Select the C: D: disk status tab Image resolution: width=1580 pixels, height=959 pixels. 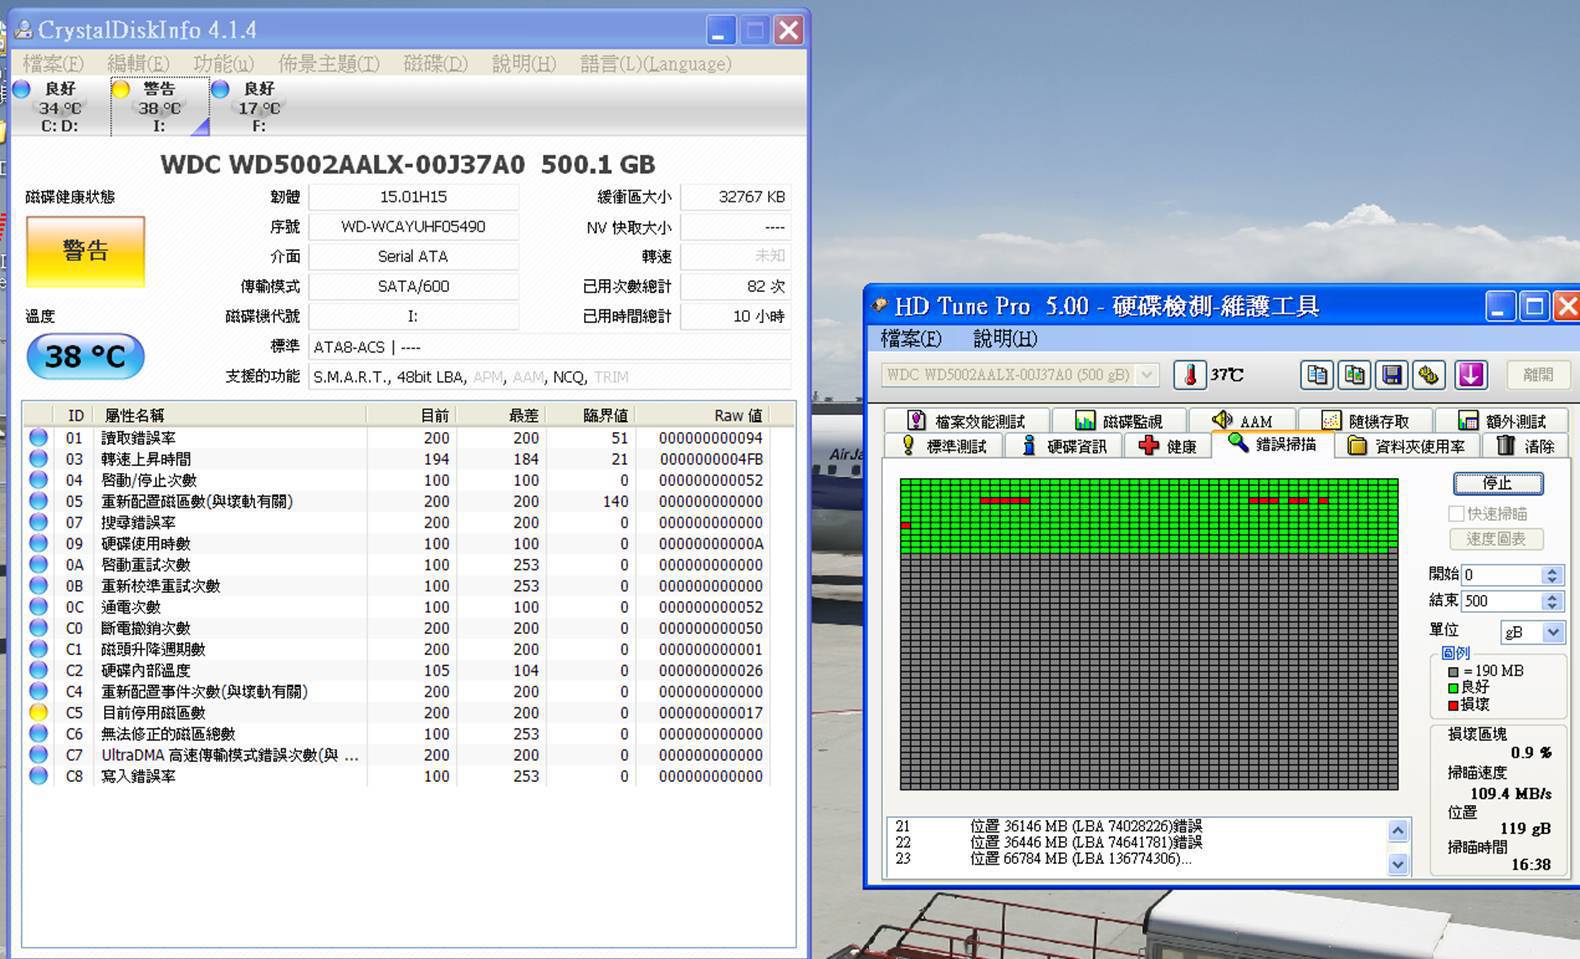(x=59, y=106)
